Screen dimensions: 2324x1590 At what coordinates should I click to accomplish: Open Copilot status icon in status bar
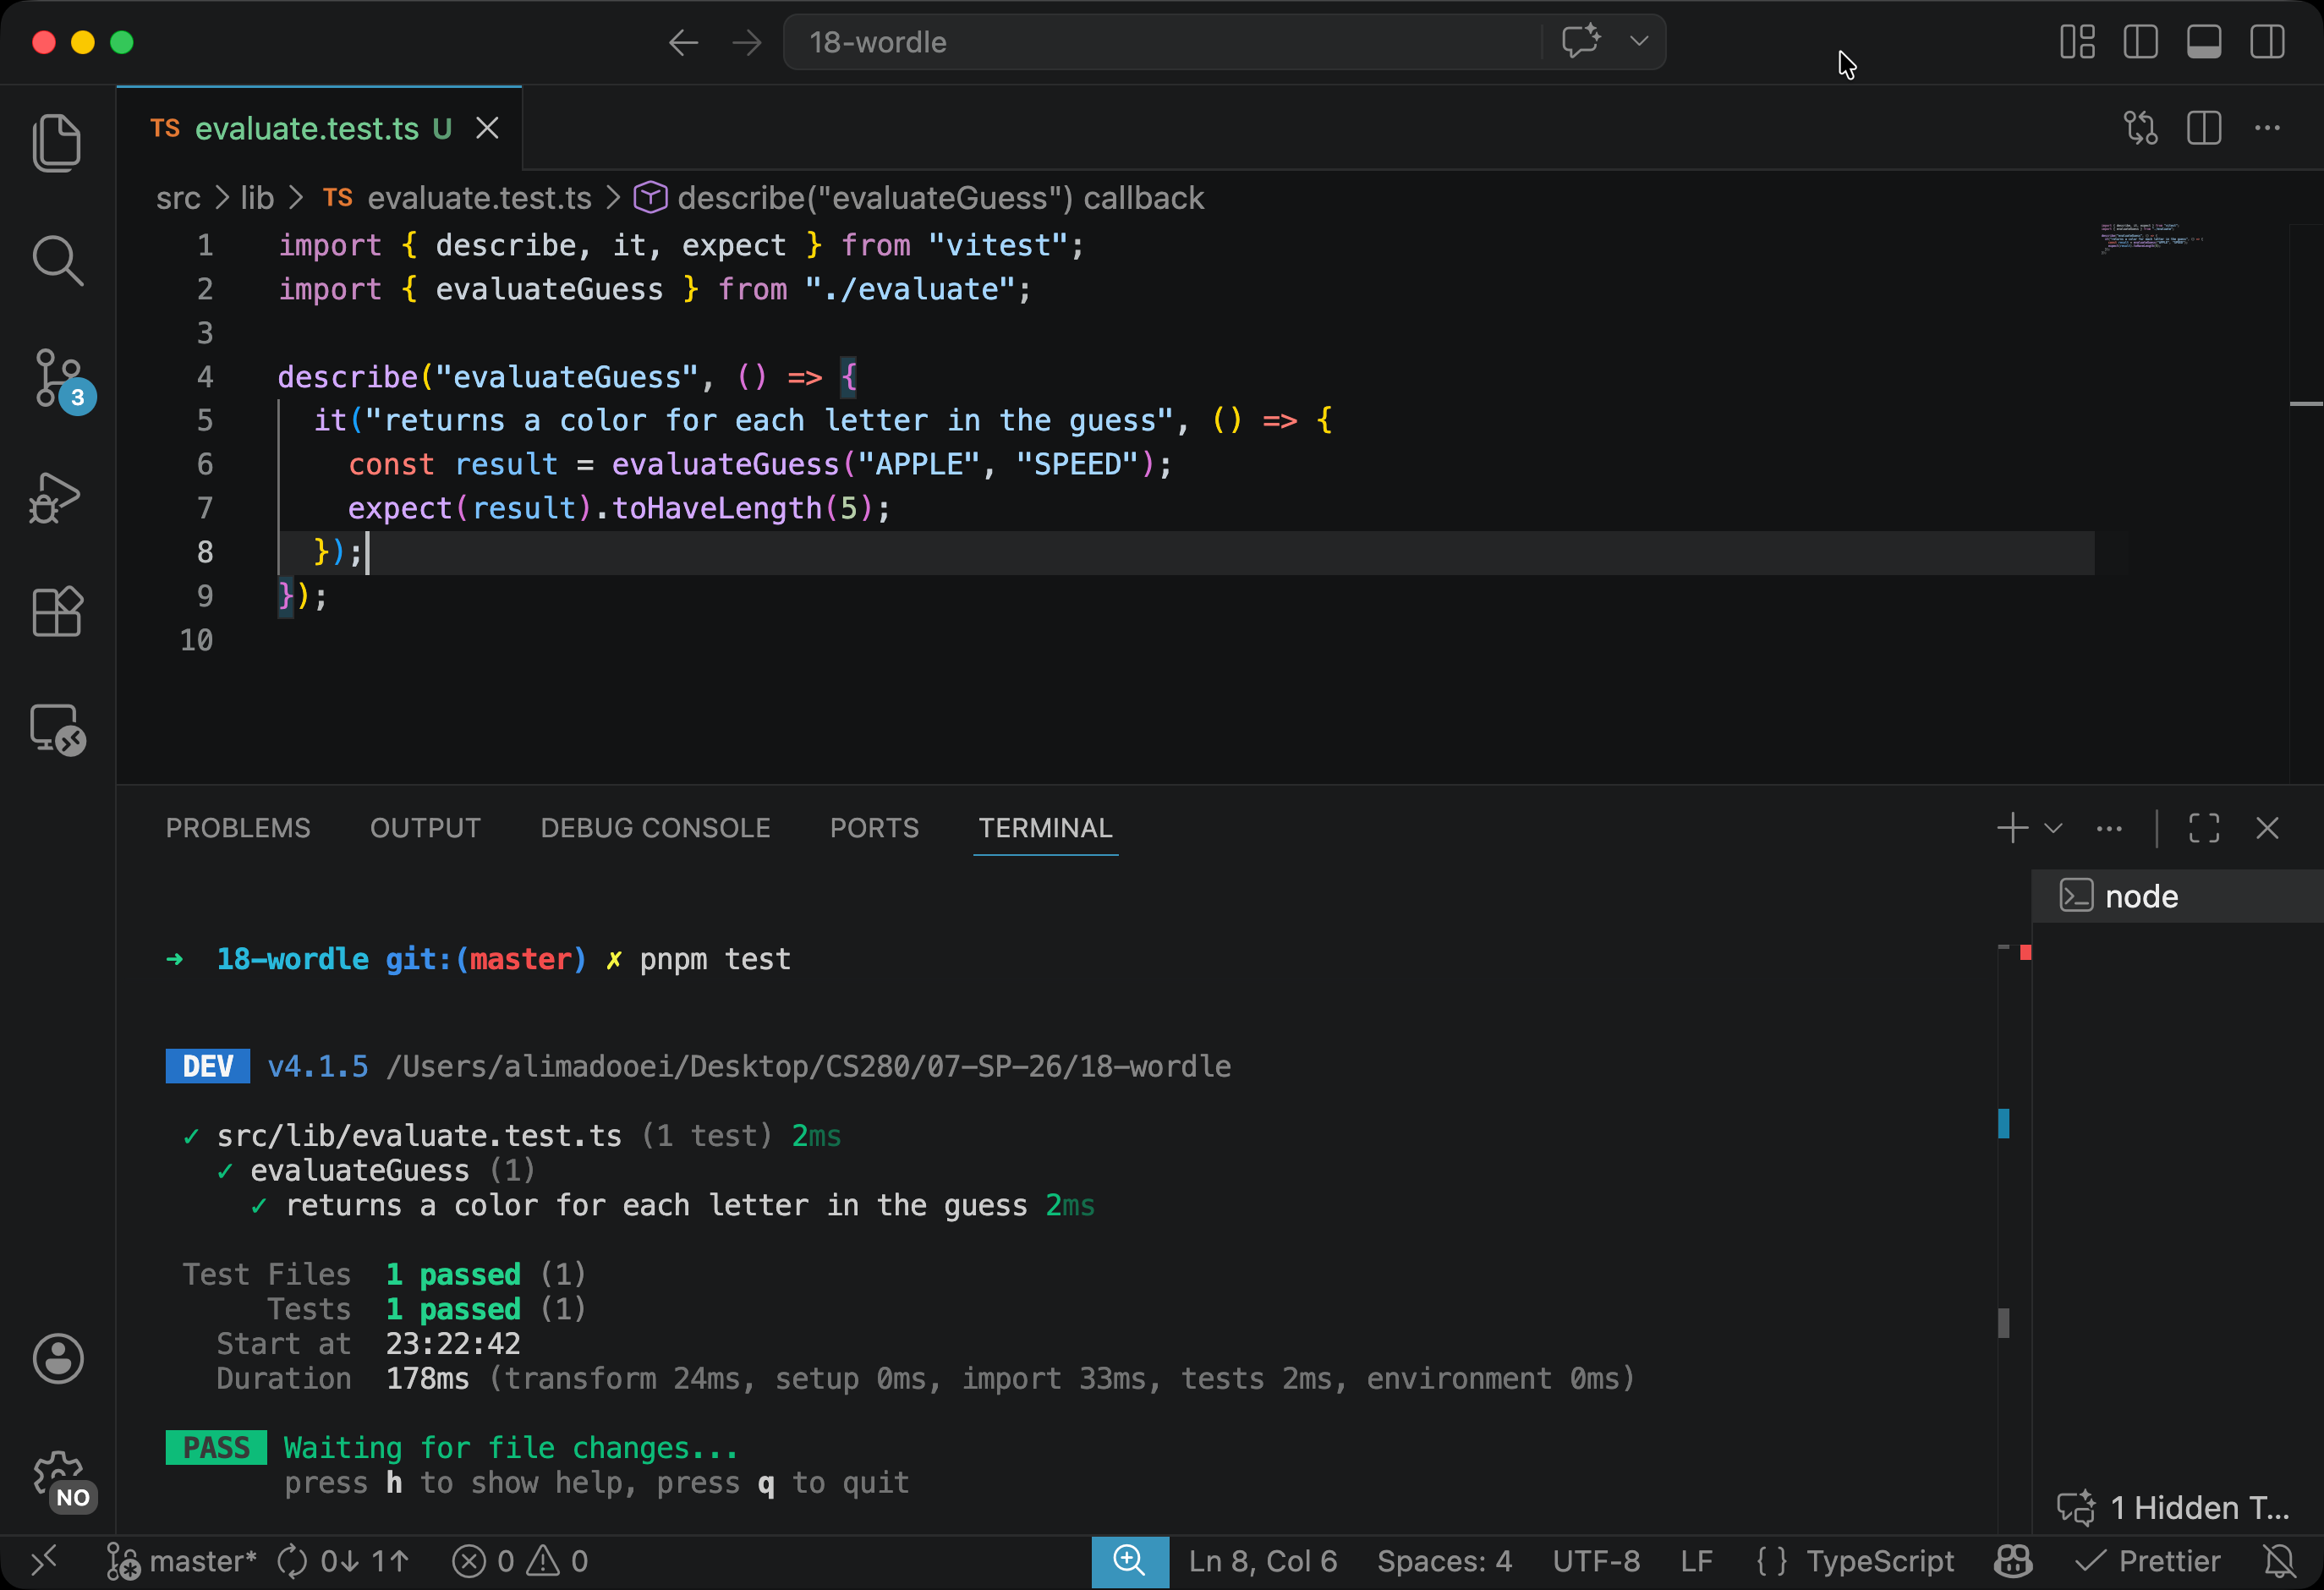tap(2014, 1561)
